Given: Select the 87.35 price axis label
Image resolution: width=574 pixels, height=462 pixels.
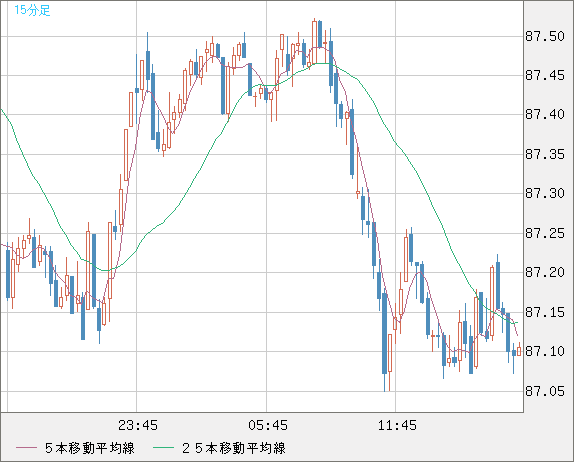Looking at the screenshot, I should (x=545, y=154).
